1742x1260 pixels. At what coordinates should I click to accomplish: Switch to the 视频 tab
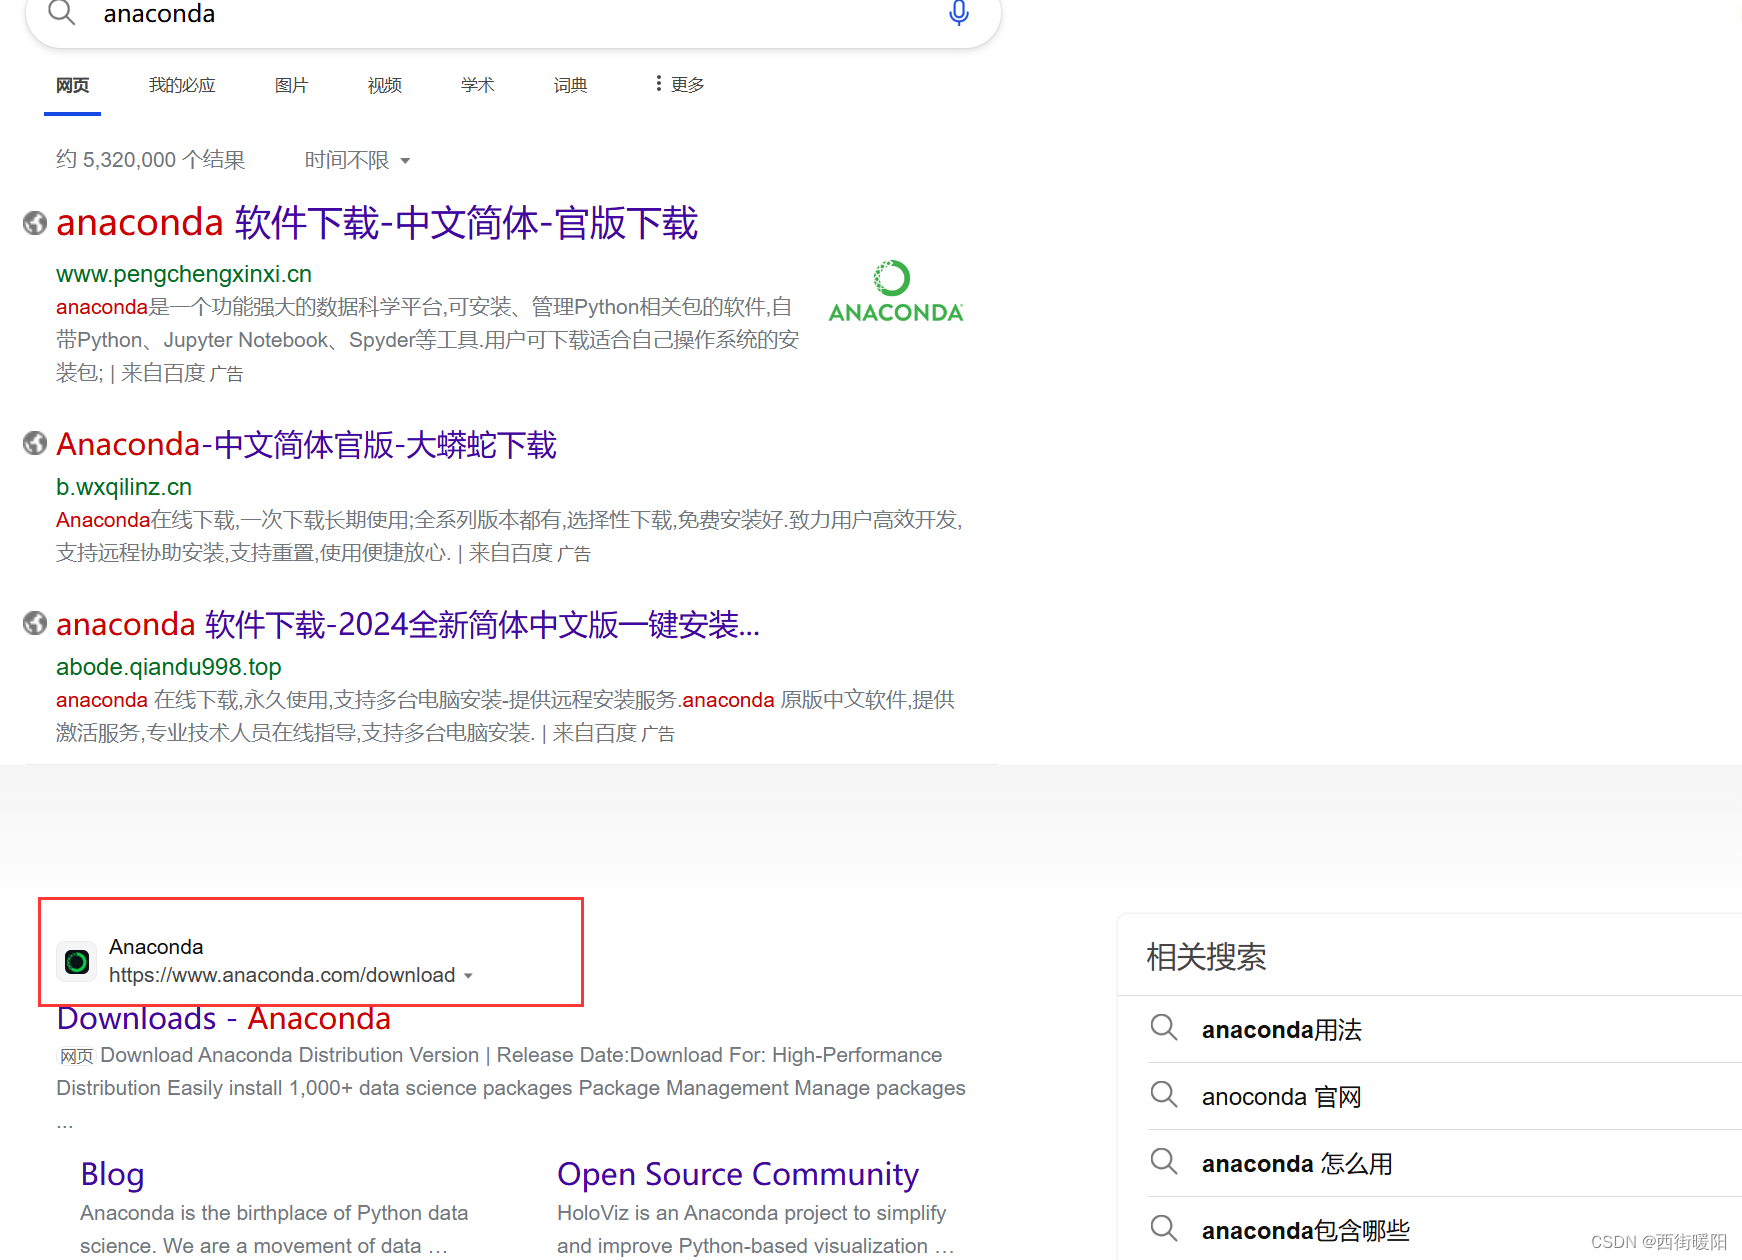tap(384, 86)
